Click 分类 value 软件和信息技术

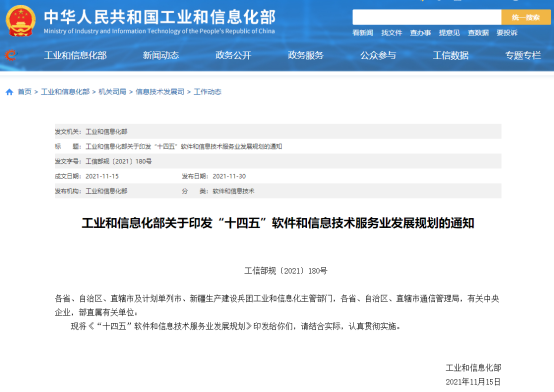233,191
